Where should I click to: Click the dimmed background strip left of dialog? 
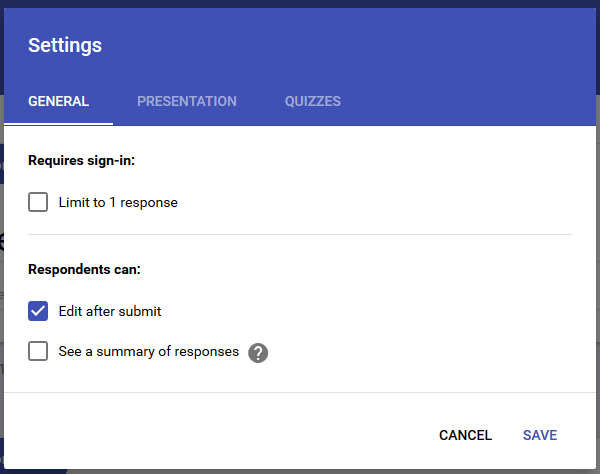coord(2,268)
